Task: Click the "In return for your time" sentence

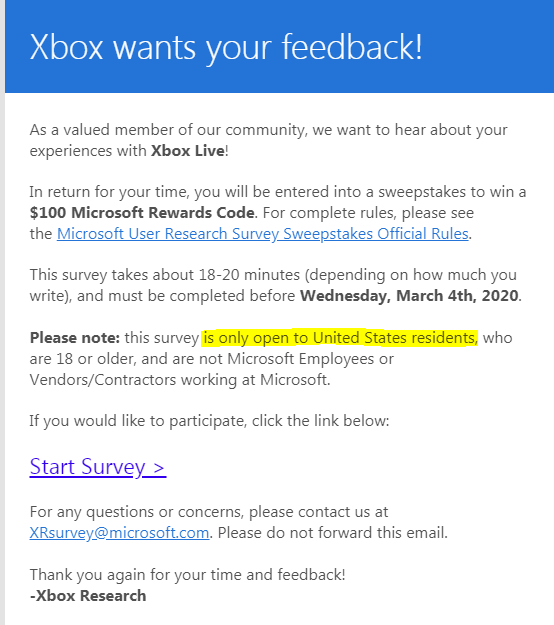Action: tap(278, 192)
